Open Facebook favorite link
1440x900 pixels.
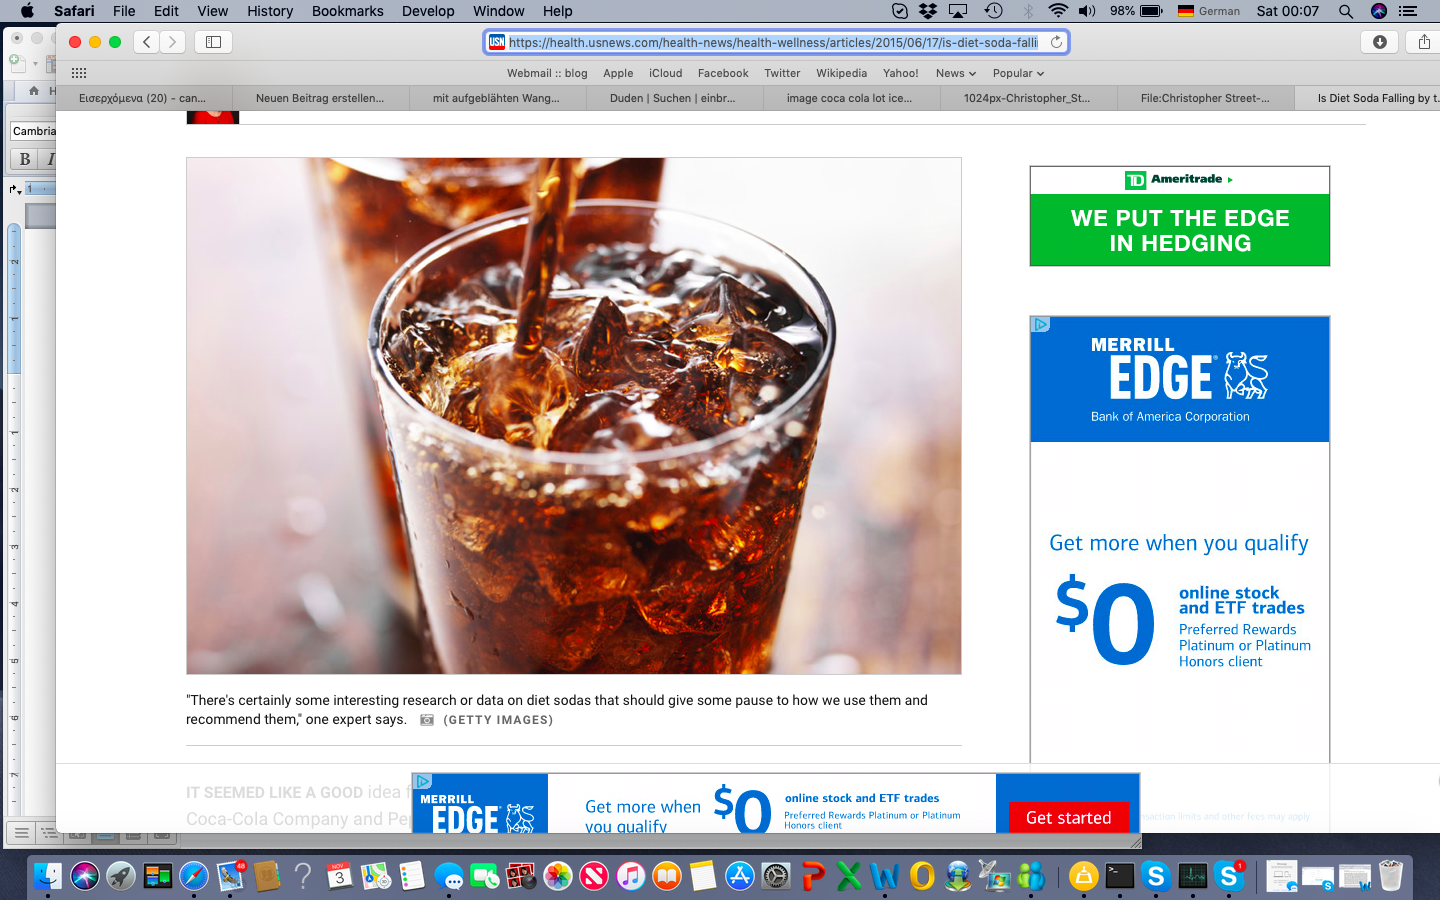[x=723, y=73]
